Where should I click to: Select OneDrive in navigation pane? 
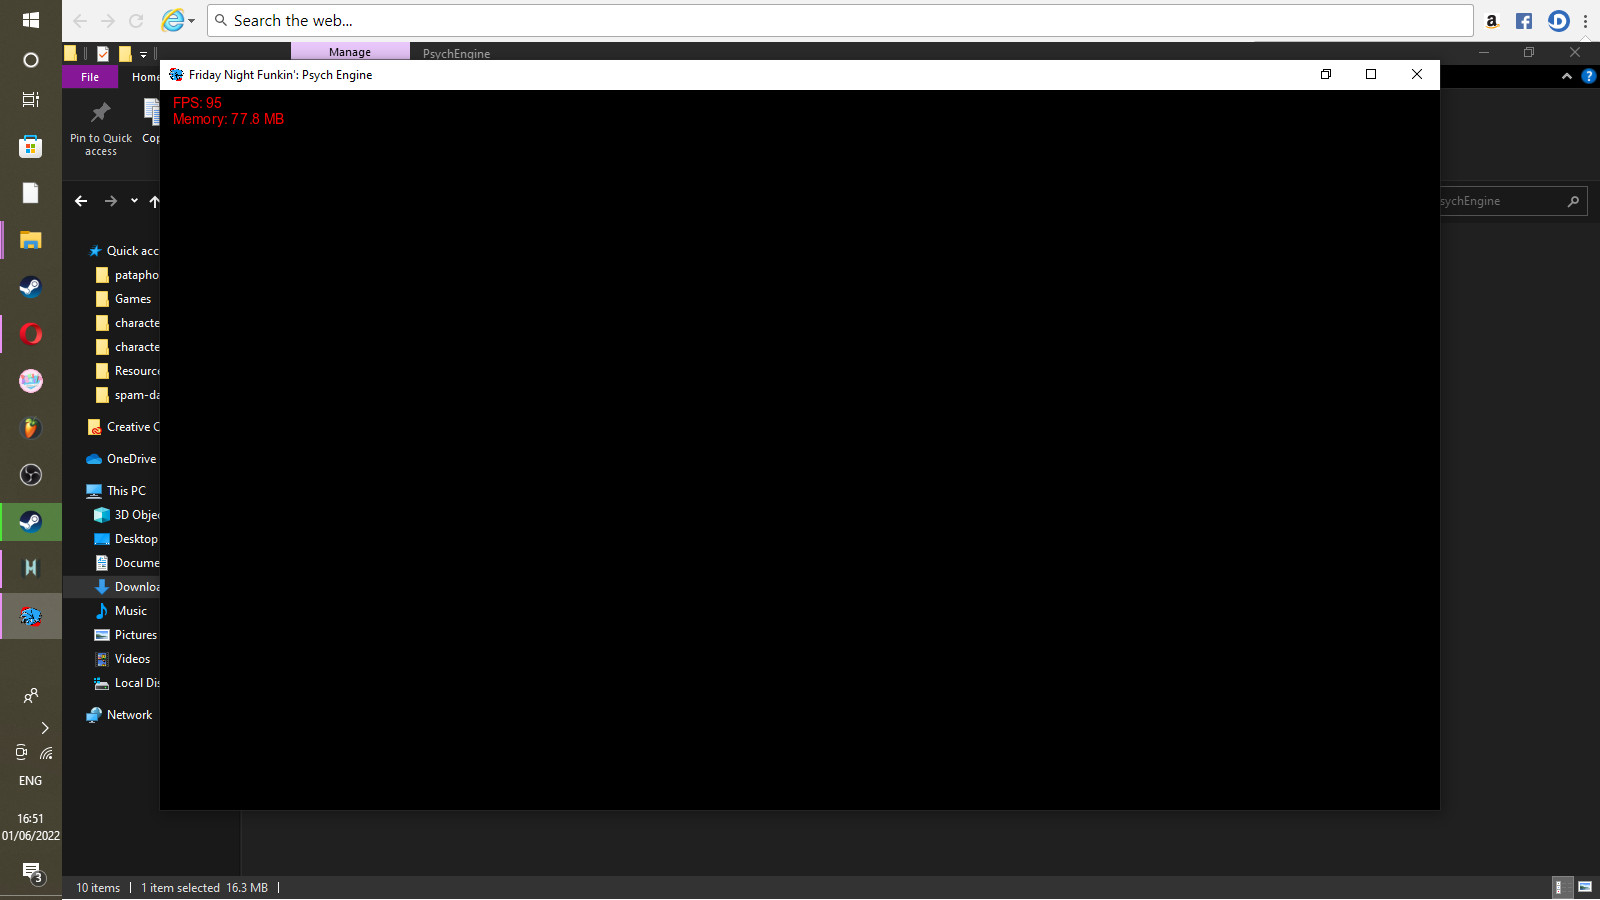(122, 459)
